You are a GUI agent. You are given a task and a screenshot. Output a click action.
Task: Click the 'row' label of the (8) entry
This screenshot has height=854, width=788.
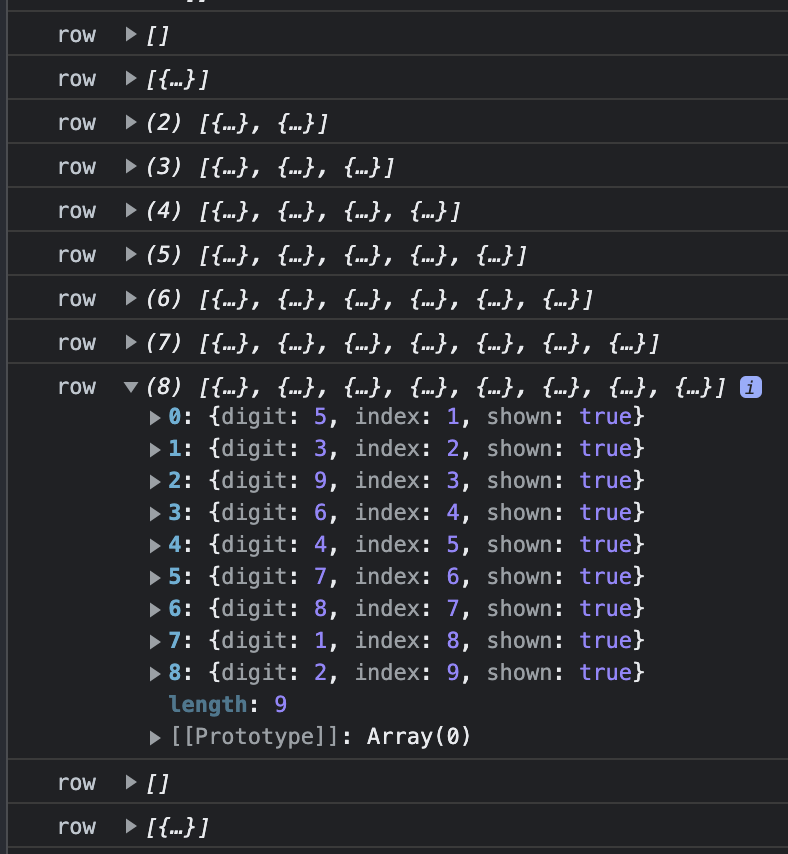77,387
